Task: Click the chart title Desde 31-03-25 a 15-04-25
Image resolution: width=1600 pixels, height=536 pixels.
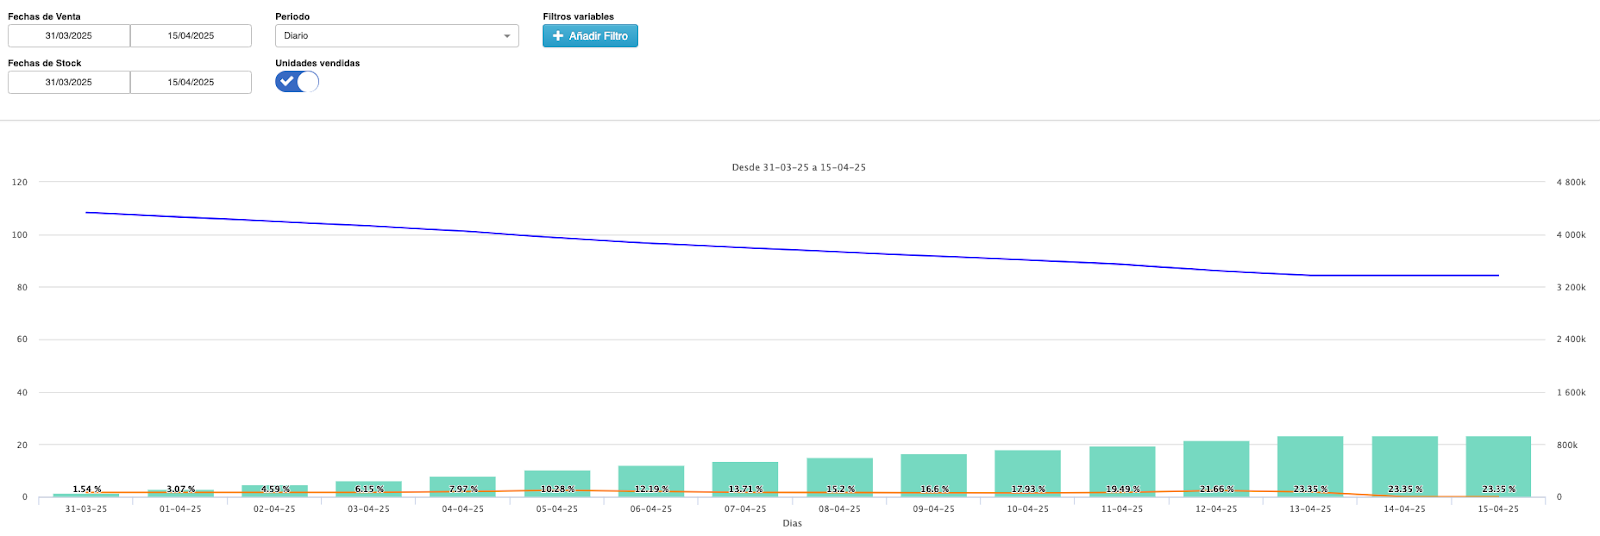Action: [798, 167]
